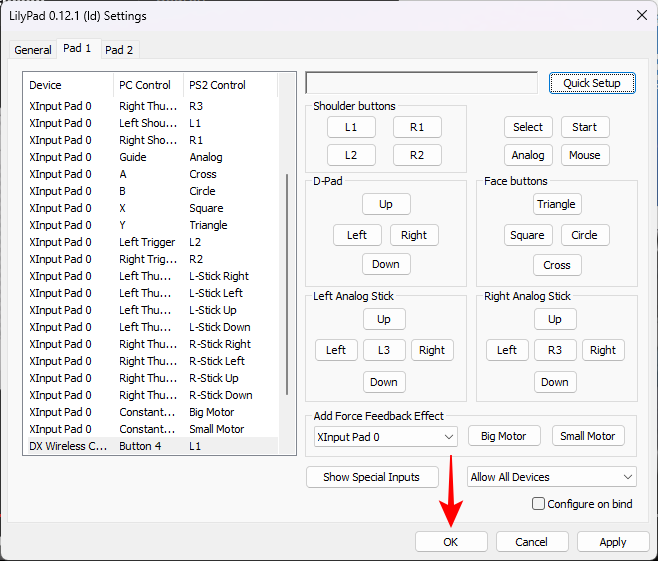Screen dimensions: 658x561
Task: Bind the Square face button
Action: click(528, 235)
